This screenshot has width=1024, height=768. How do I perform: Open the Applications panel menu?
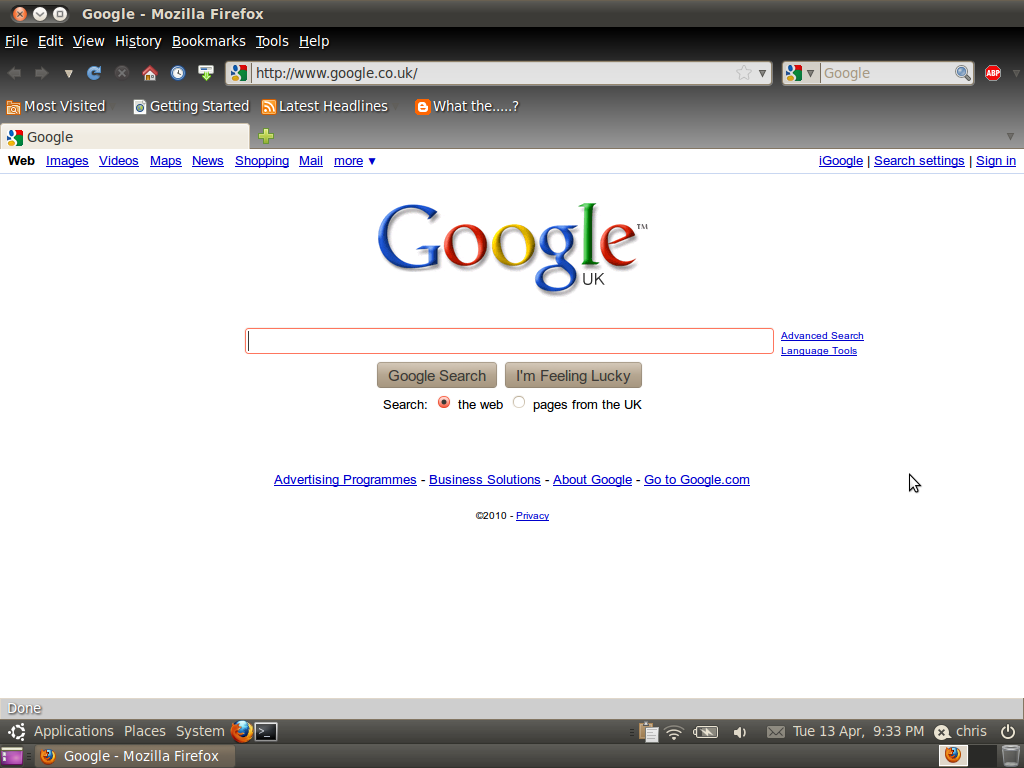[x=74, y=731]
